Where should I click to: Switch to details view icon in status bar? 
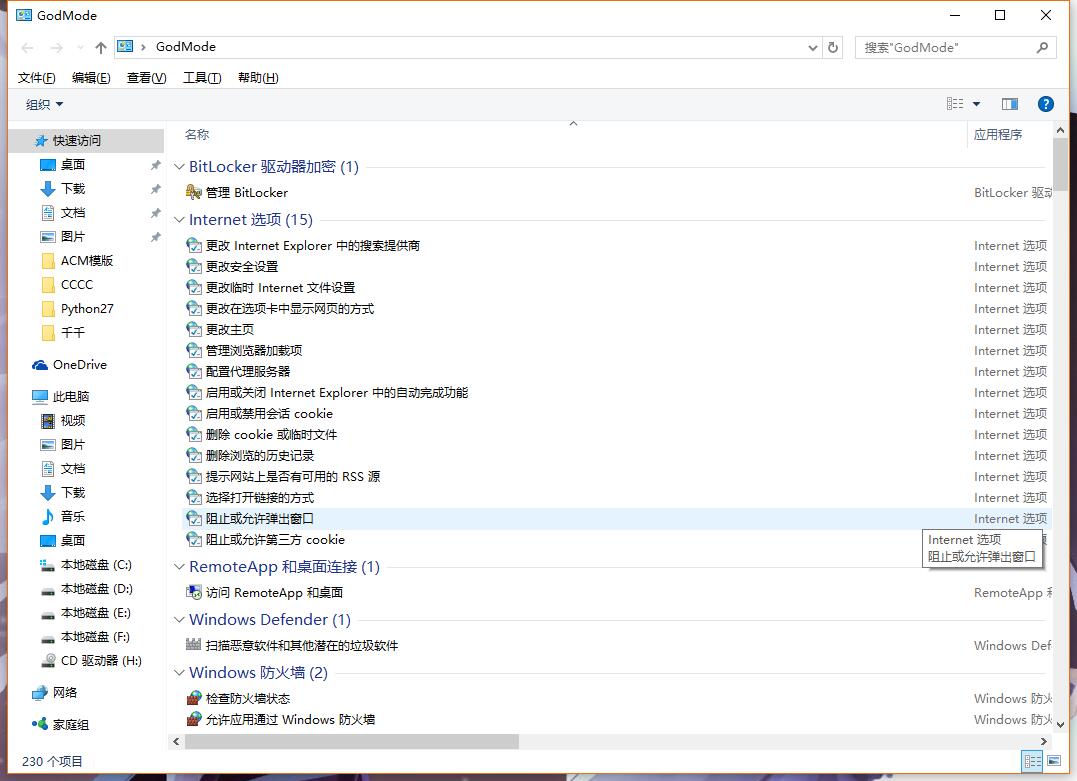[1032, 761]
